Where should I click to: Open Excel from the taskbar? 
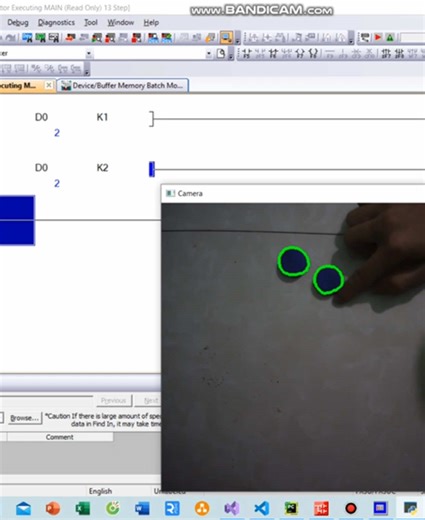tap(83, 509)
